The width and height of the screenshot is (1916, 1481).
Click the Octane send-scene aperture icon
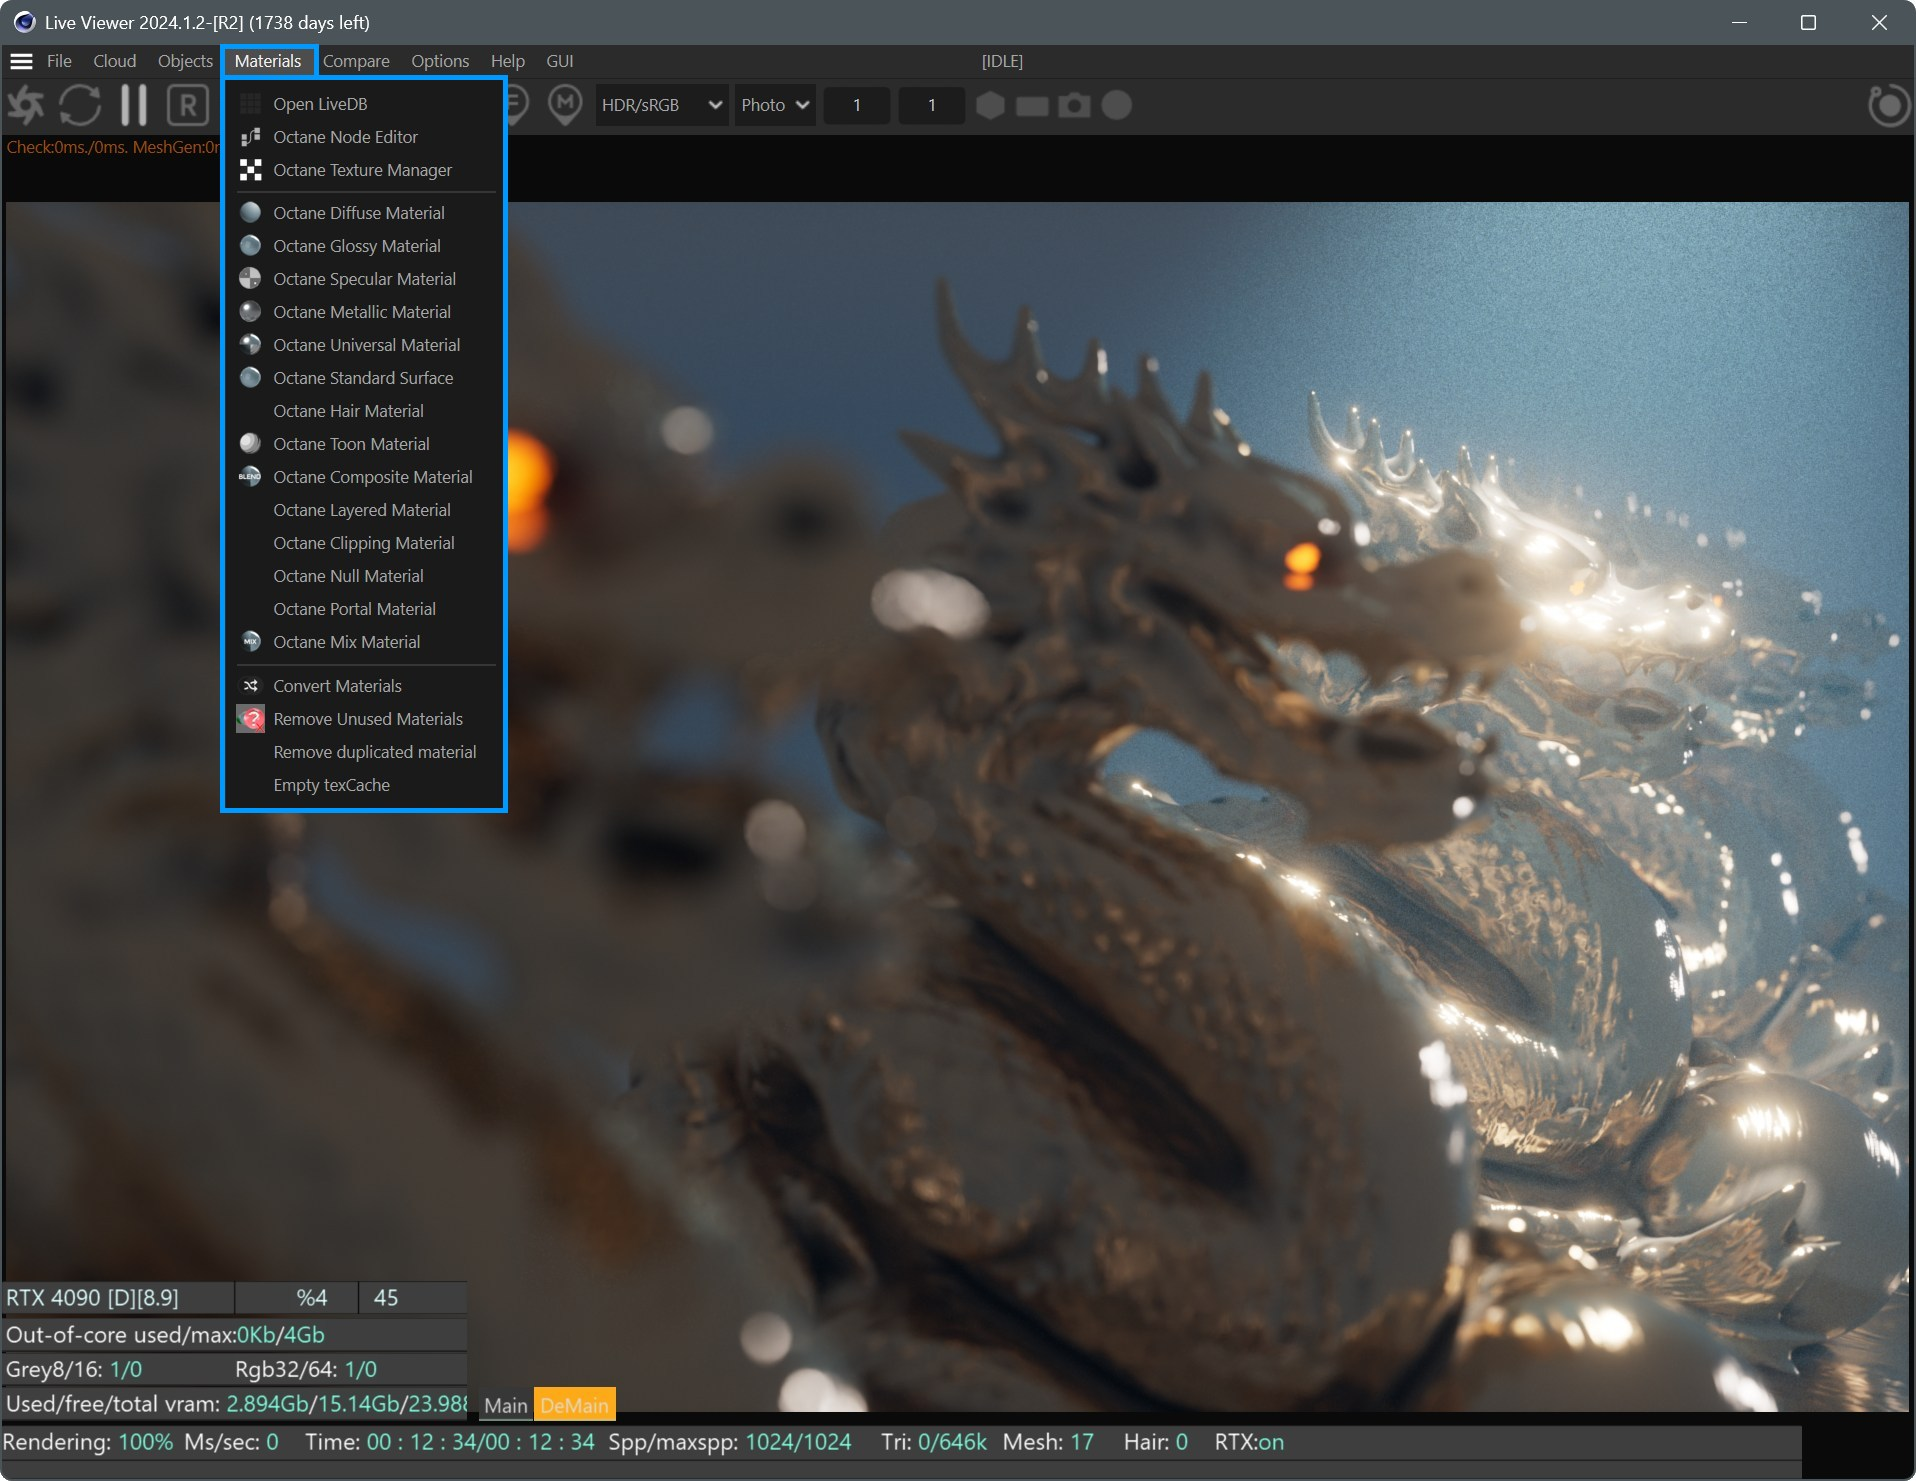point(26,105)
